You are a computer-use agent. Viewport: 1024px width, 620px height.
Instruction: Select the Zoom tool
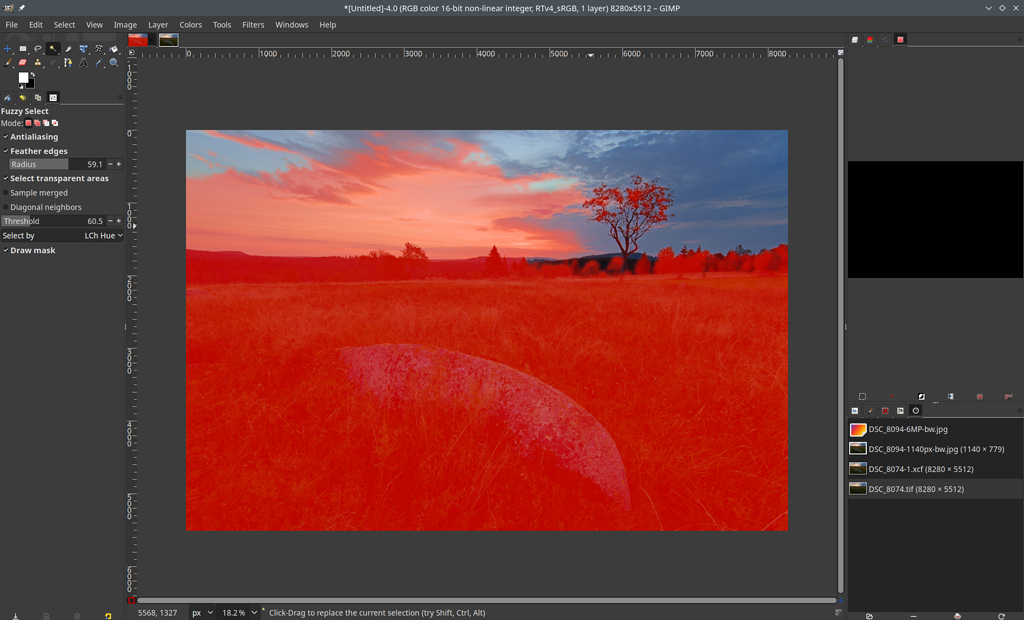point(113,62)
